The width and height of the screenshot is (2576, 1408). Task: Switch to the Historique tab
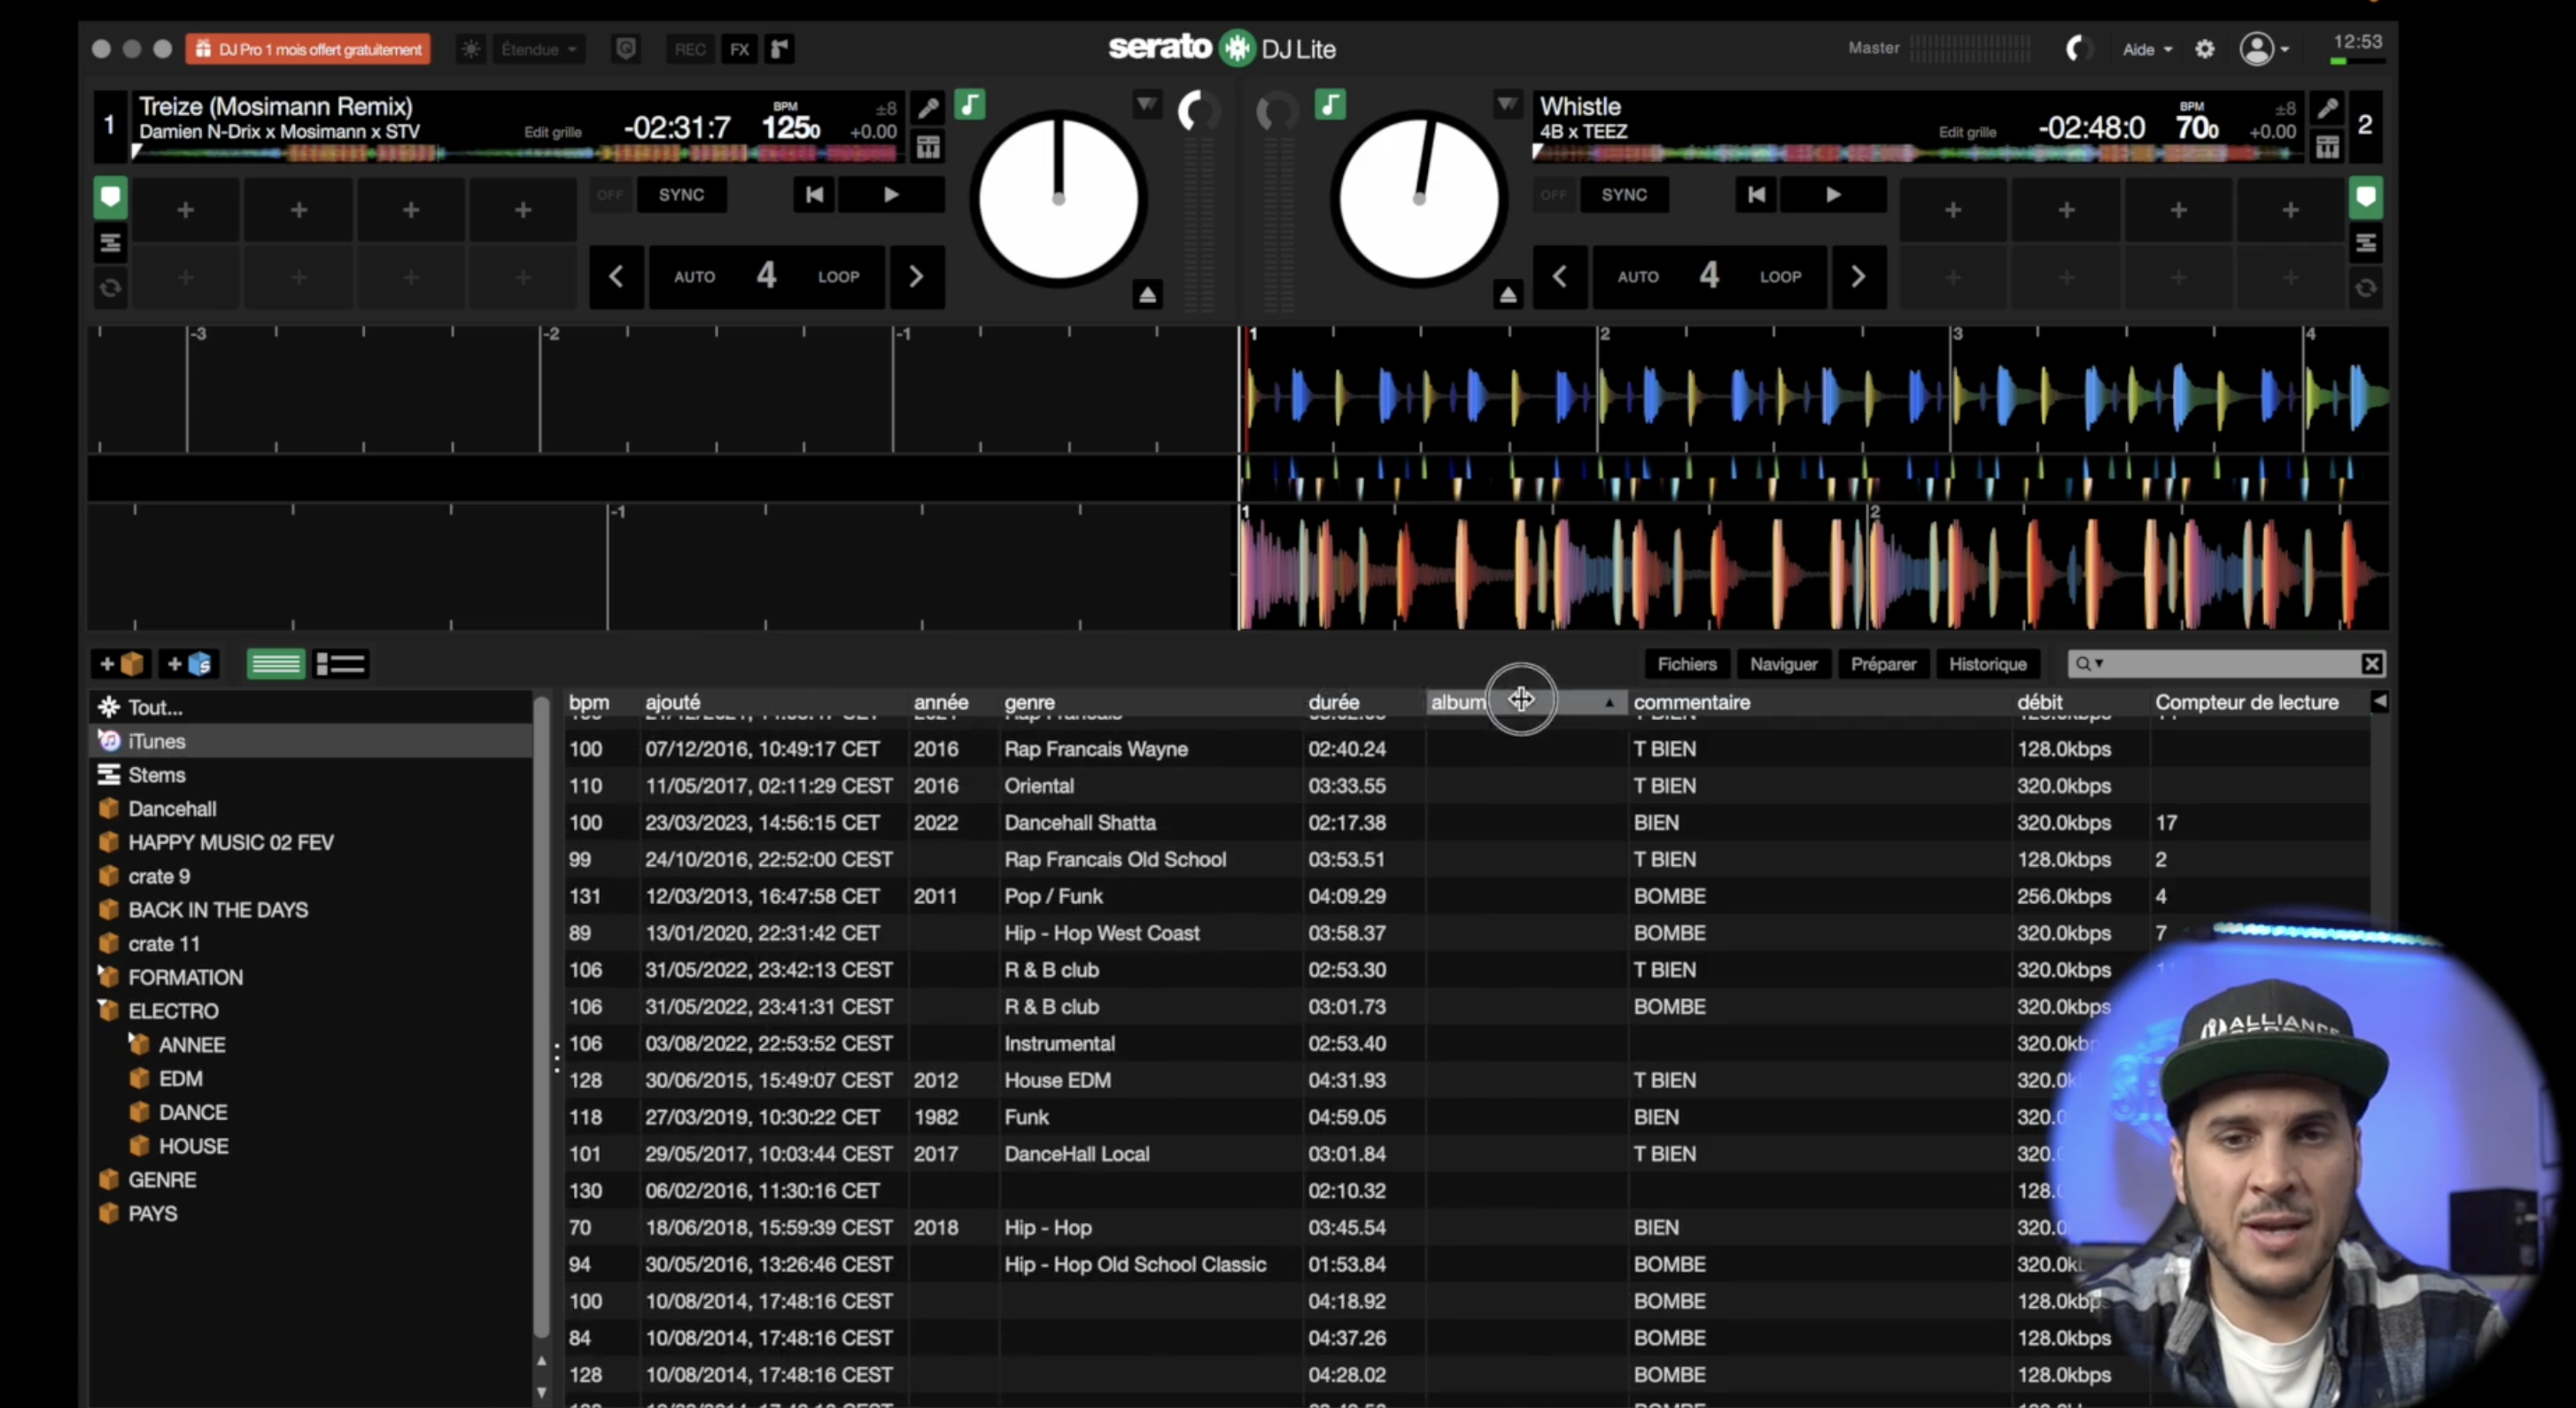coord(1986,664)
